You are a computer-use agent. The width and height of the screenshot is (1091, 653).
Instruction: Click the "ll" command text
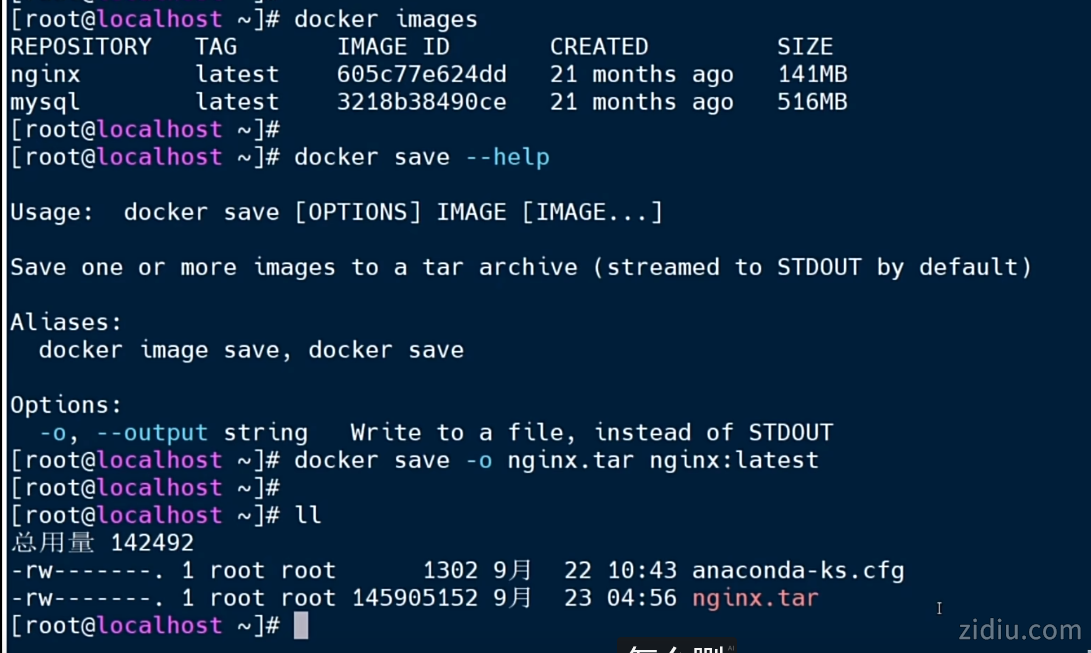pos(308,515)
